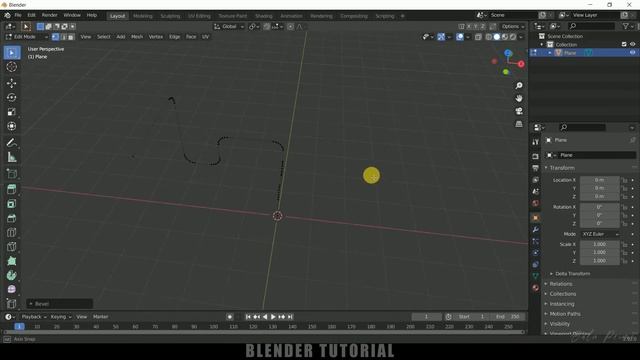The height and width of the screenshot is (360, 640).
Task: Click the zoom view magnifier icon
Action: tap(519, 86)
